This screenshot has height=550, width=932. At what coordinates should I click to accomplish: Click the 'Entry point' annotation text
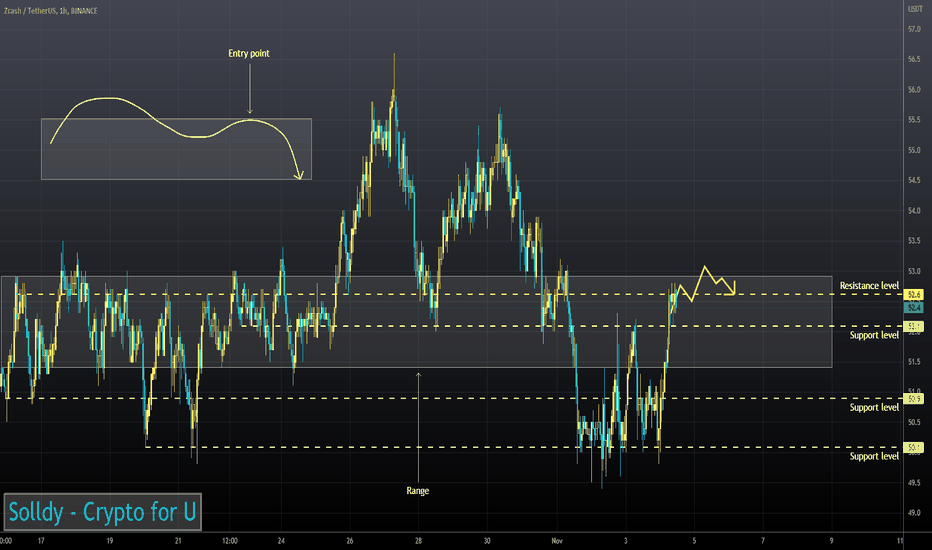point(249,54)
